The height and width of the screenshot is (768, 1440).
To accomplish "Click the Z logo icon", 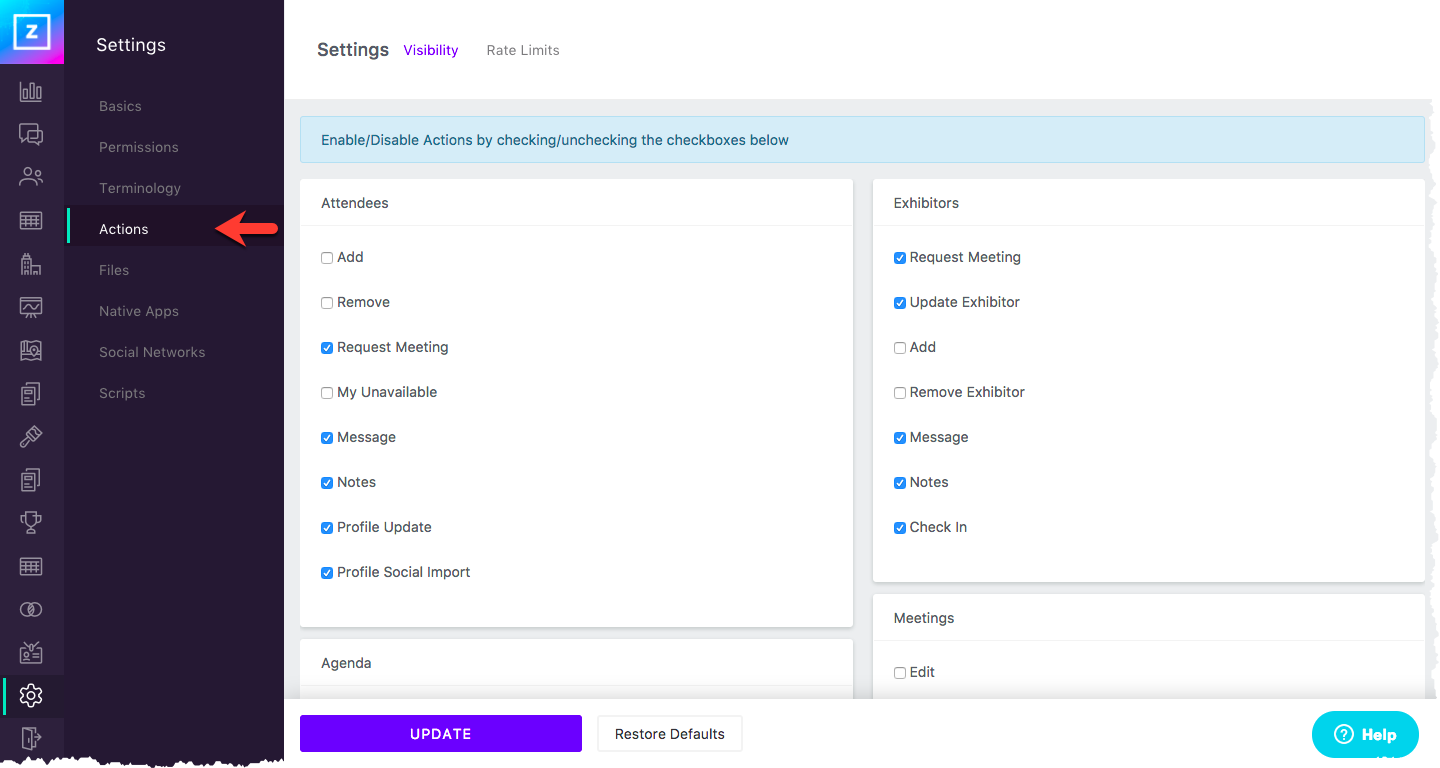I will click(x=32, y=32).
